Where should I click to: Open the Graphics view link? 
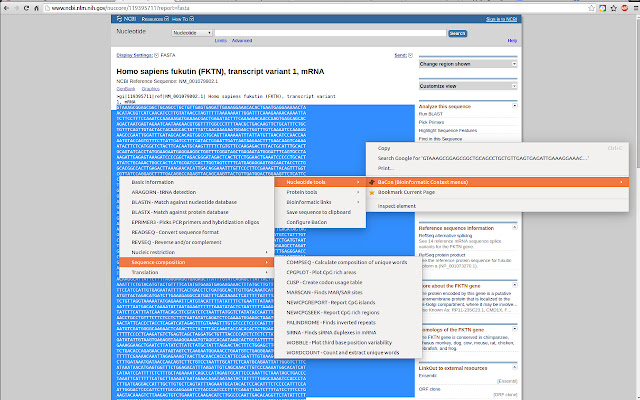click(x=151, y=89)
